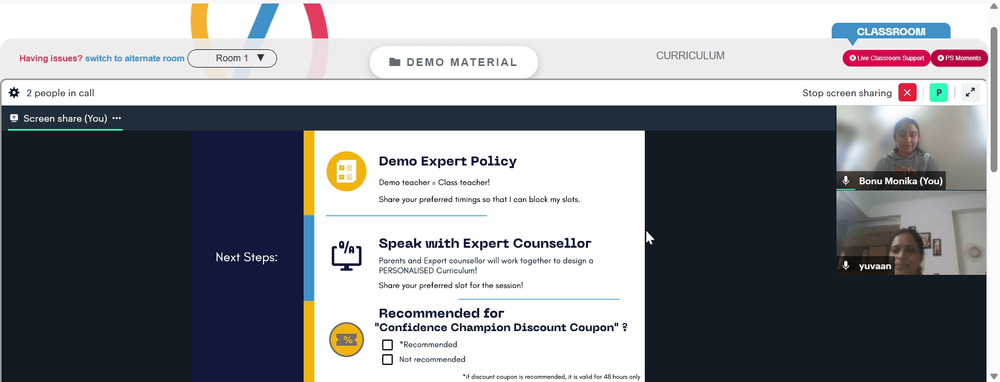Image resolution: width=1000 pixels, height=382 pixels.
Task: Click '2 people in call' text
Action: [x=61, y=93]
